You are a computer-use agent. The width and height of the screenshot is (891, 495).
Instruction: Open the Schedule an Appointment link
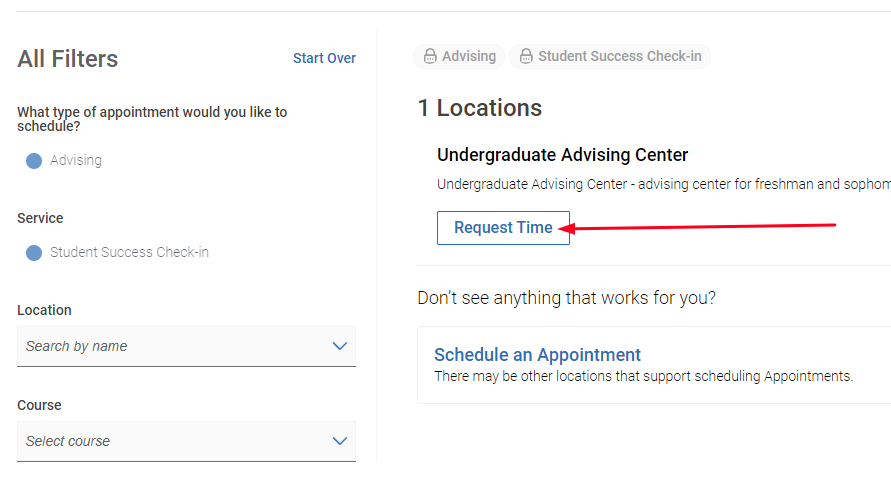click(x=537, y=355)
